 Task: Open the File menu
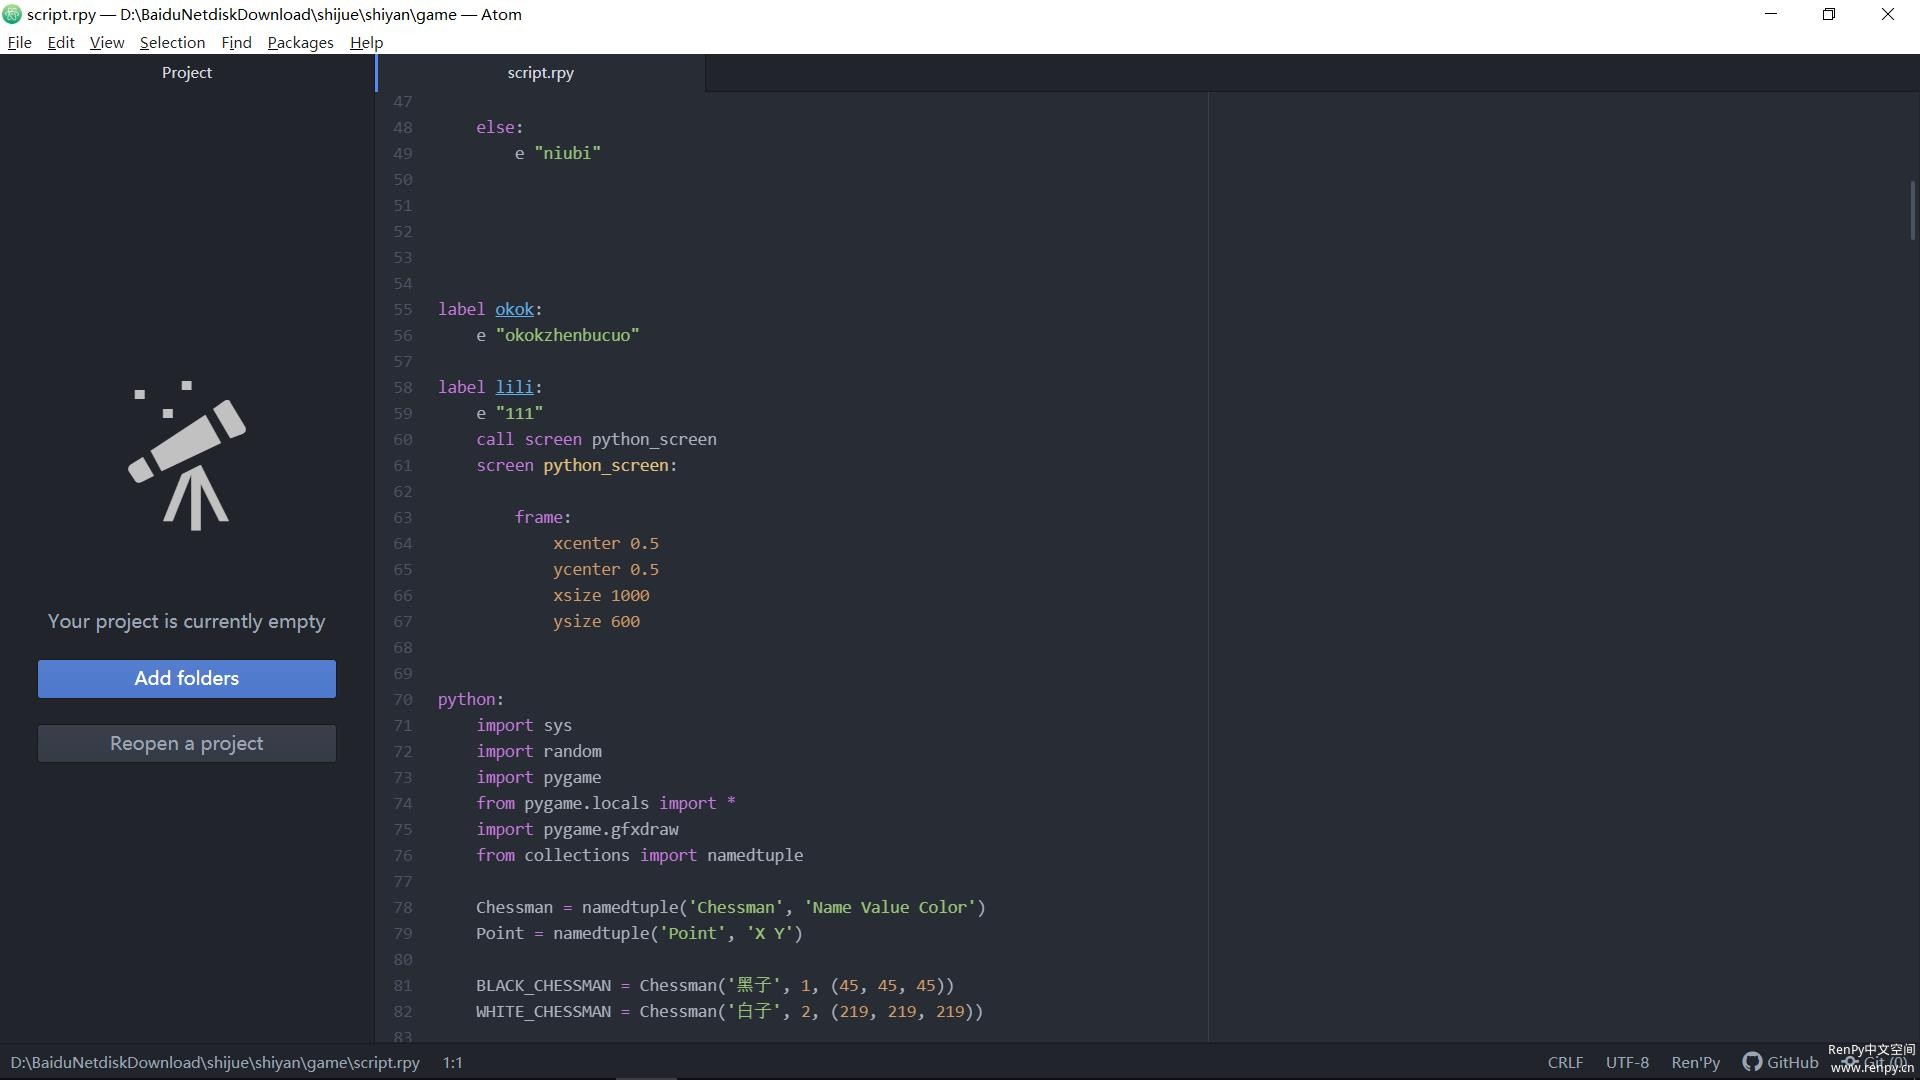(19, 42)
